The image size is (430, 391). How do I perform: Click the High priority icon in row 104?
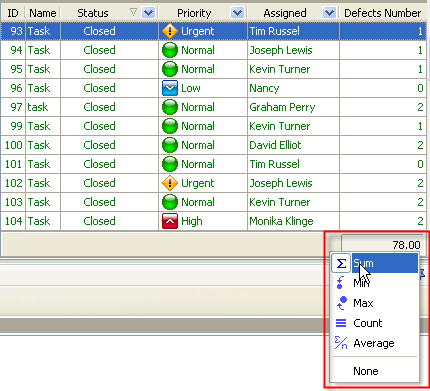pyautogui.click(x=170, y=221)
